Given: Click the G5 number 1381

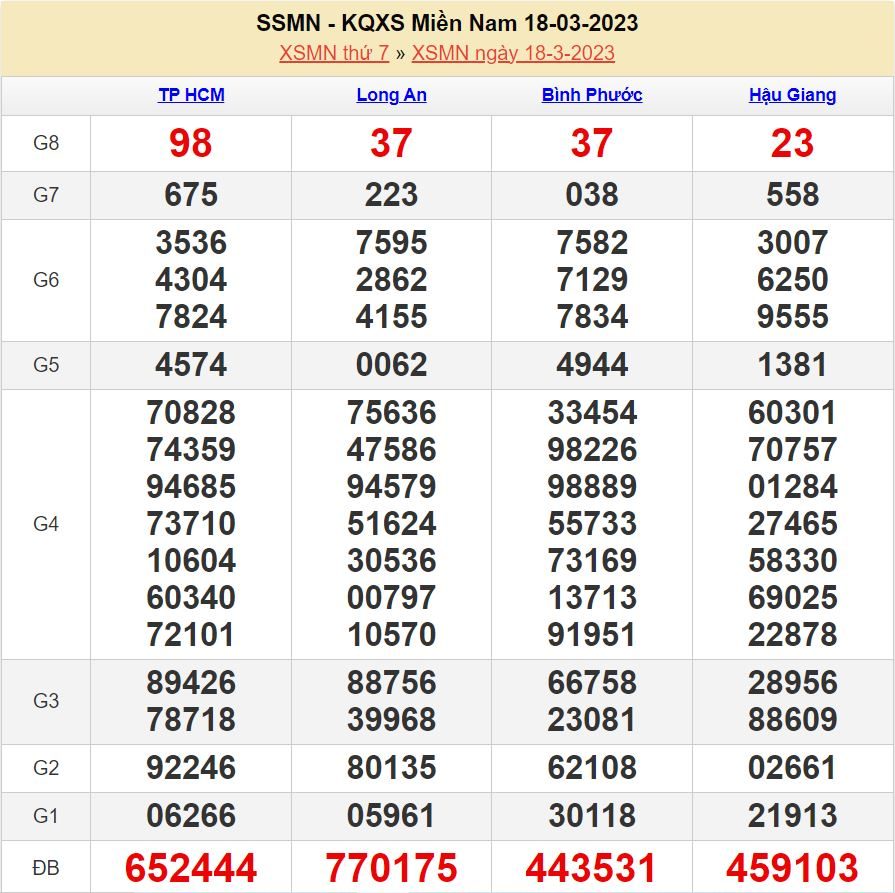Looking at the screenshot, I should 792,365.
